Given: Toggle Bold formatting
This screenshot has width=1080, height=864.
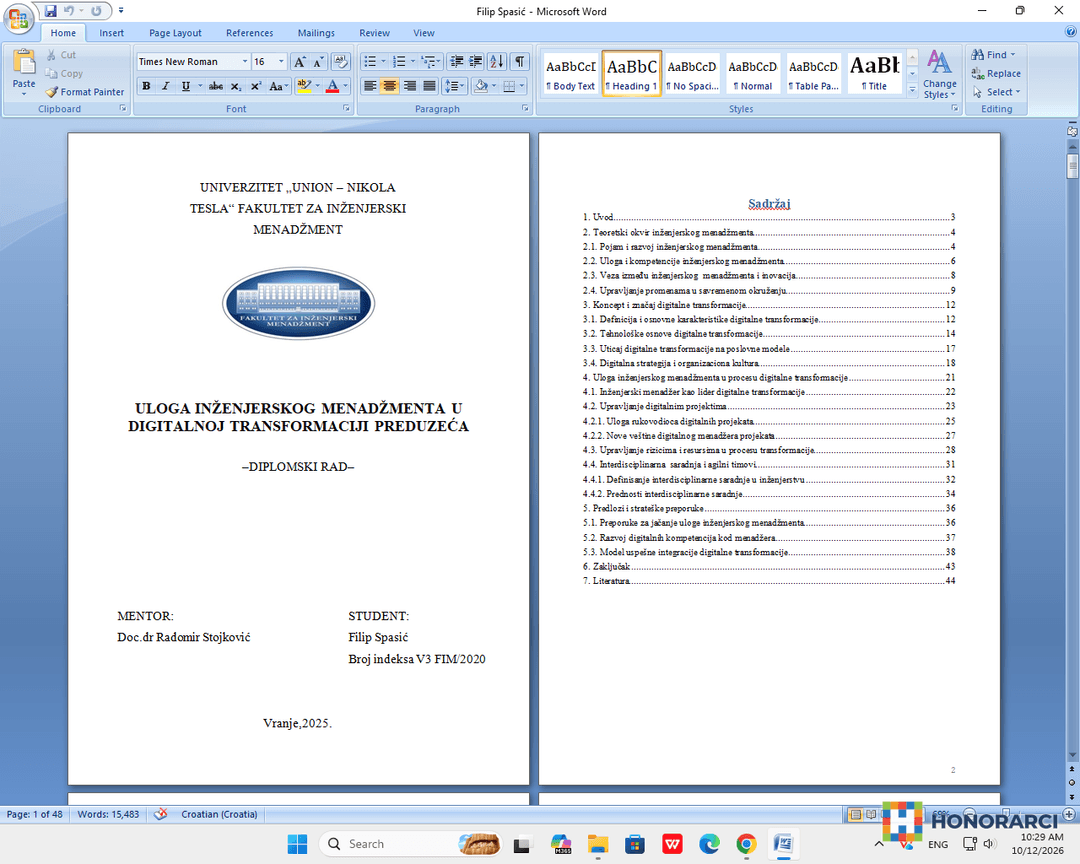Looking at the screenshot, I should [146, 86].
